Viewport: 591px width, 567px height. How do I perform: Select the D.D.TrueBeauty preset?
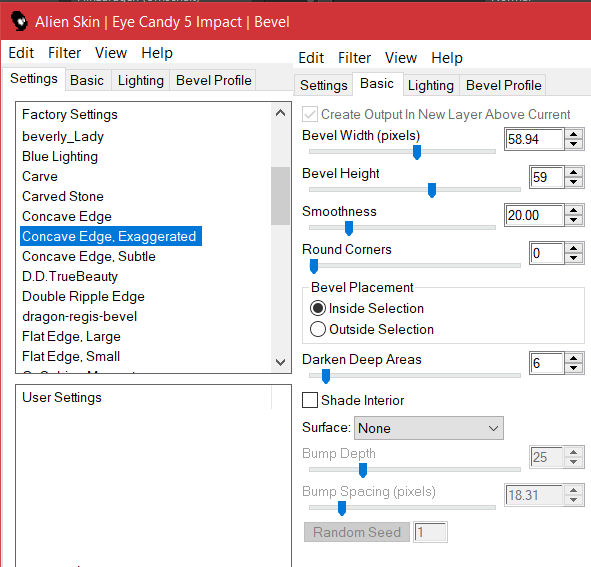70,276
